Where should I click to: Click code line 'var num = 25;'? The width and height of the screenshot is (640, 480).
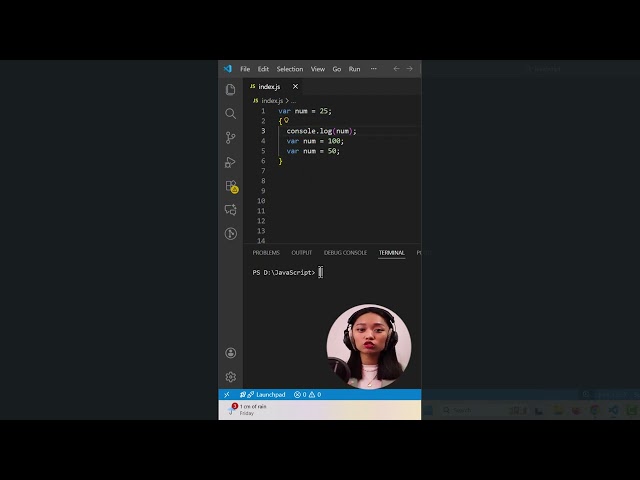pos(305,111)
